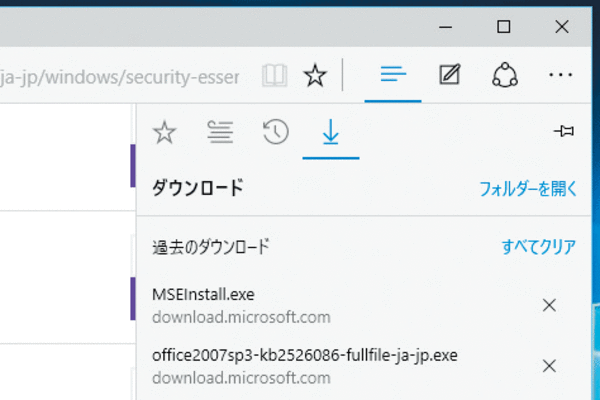Minimize the Edge window
The height and width of the screenshot is (400, 600).
tap(445, 27)
